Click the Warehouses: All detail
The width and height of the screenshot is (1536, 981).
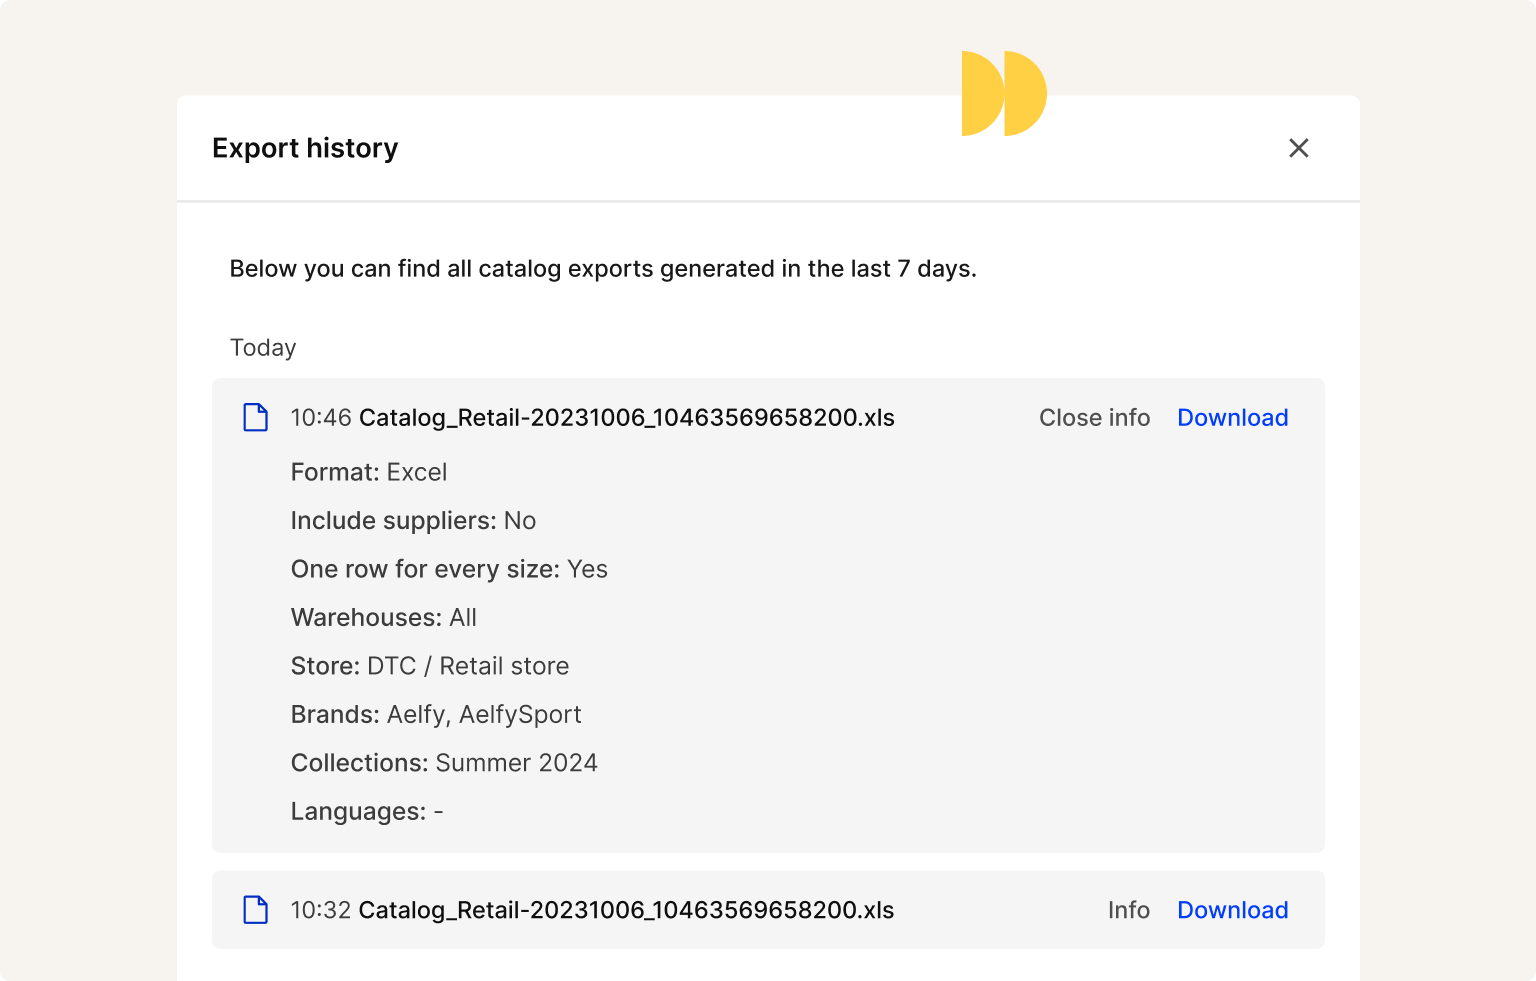pos(384,618)
